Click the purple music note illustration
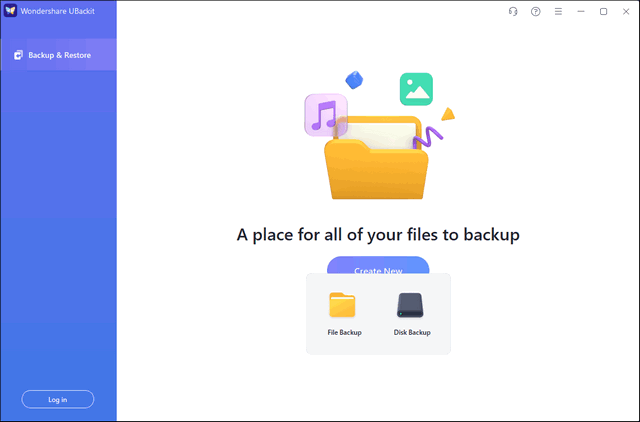Image resolution: width=640 pixels, height=422 pixels. pyautogui.click(x=325, y=116)
